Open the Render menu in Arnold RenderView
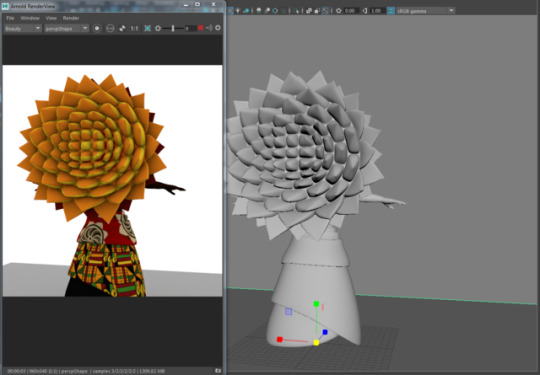The image size is (540, 375). pos(71,18)
